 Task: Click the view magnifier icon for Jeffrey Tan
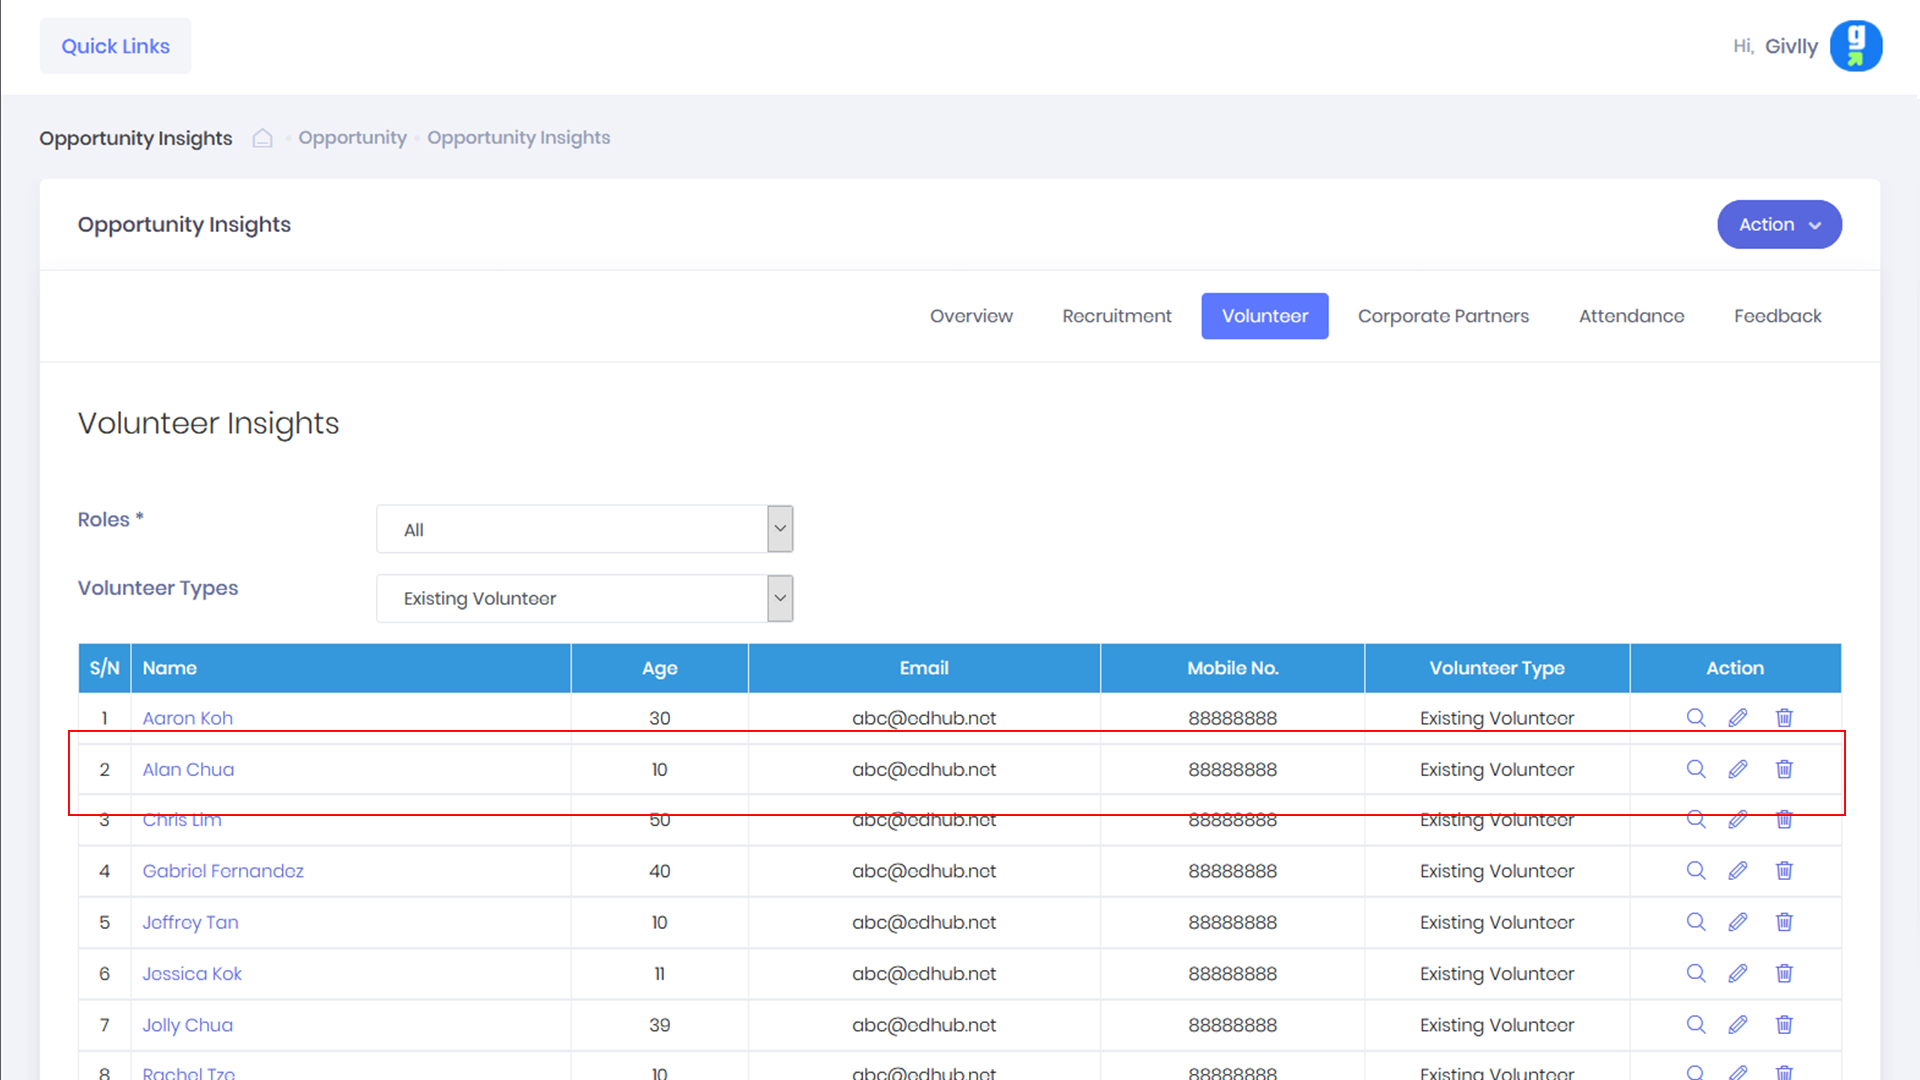click(1696, 922)
